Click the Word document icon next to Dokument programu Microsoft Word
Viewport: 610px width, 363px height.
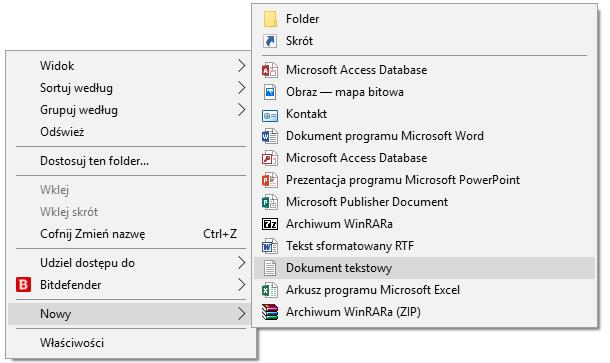270,136
